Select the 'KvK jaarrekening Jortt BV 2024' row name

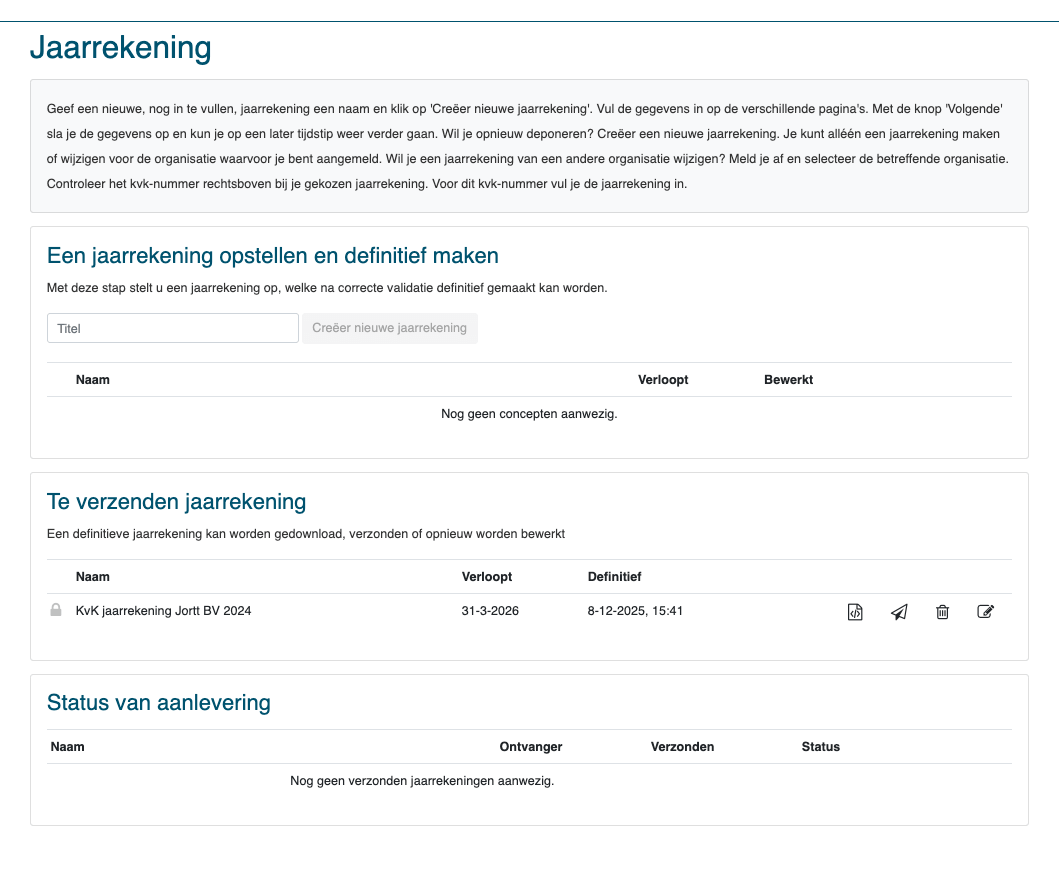tap(163, 611)
